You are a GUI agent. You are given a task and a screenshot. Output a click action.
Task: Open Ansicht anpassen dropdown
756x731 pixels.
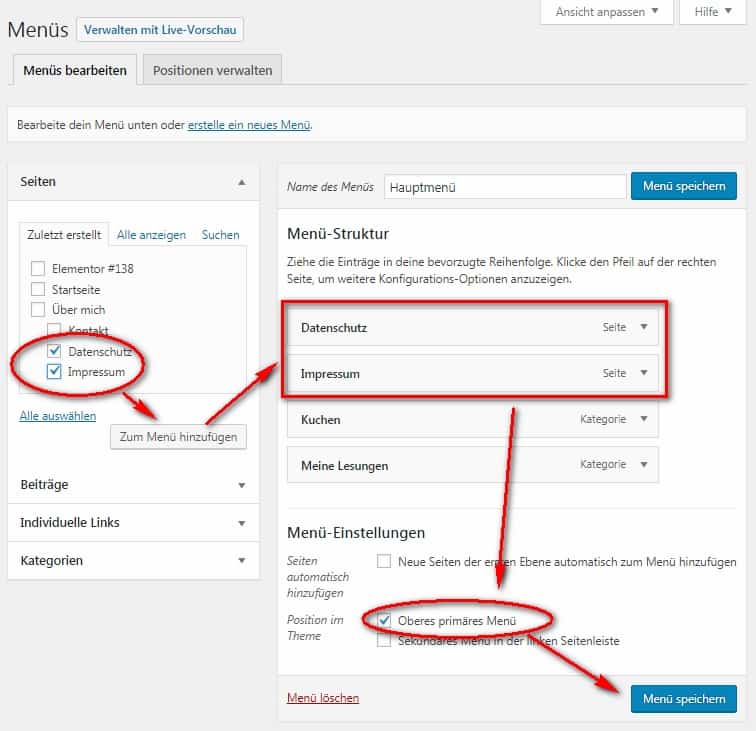[x=607, y=12]
